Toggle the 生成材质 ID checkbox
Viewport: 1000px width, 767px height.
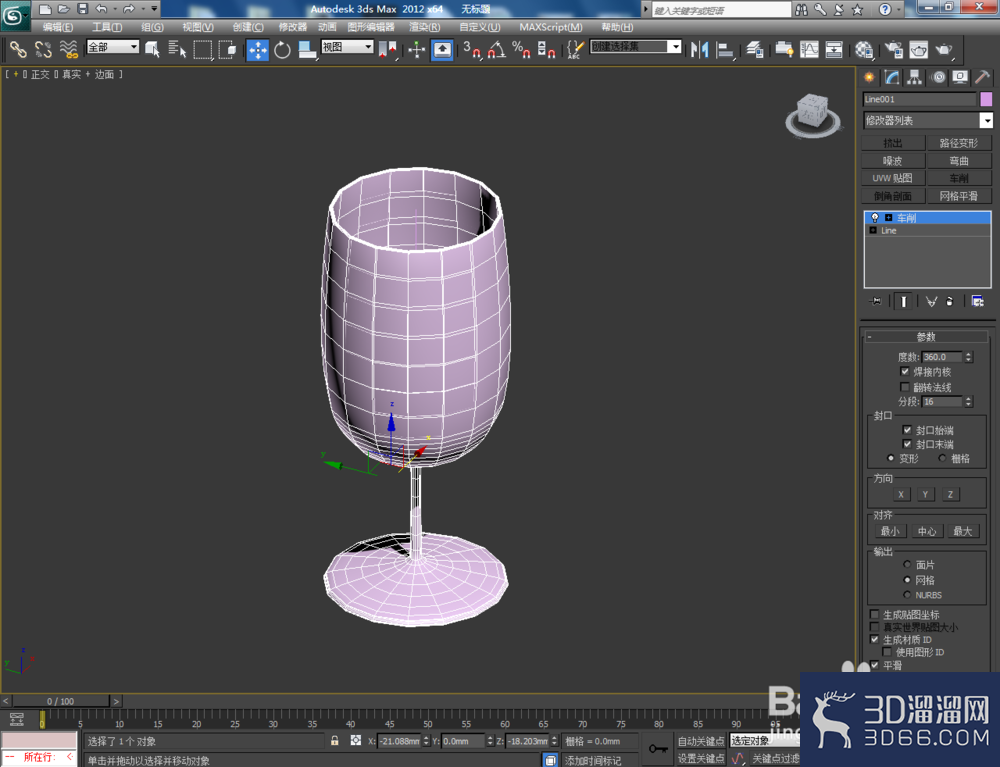coord(874,639)
